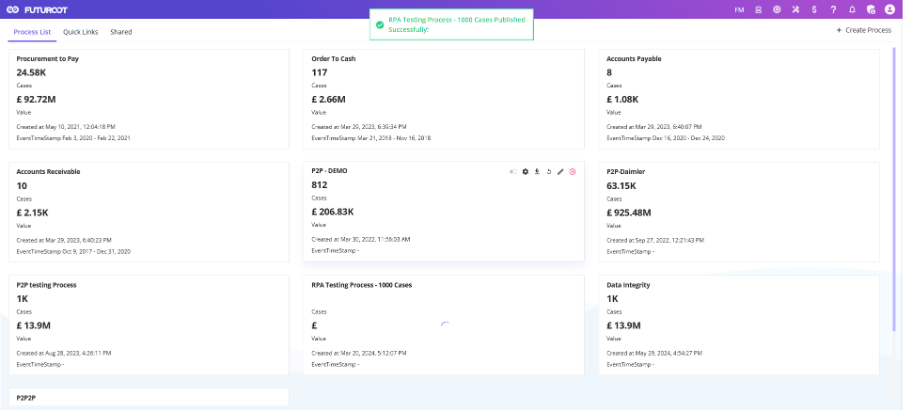Image resolution: width=903 pixels, height=411 pixels.
Task: Click the 812 cases value
Action: [319, 185]
